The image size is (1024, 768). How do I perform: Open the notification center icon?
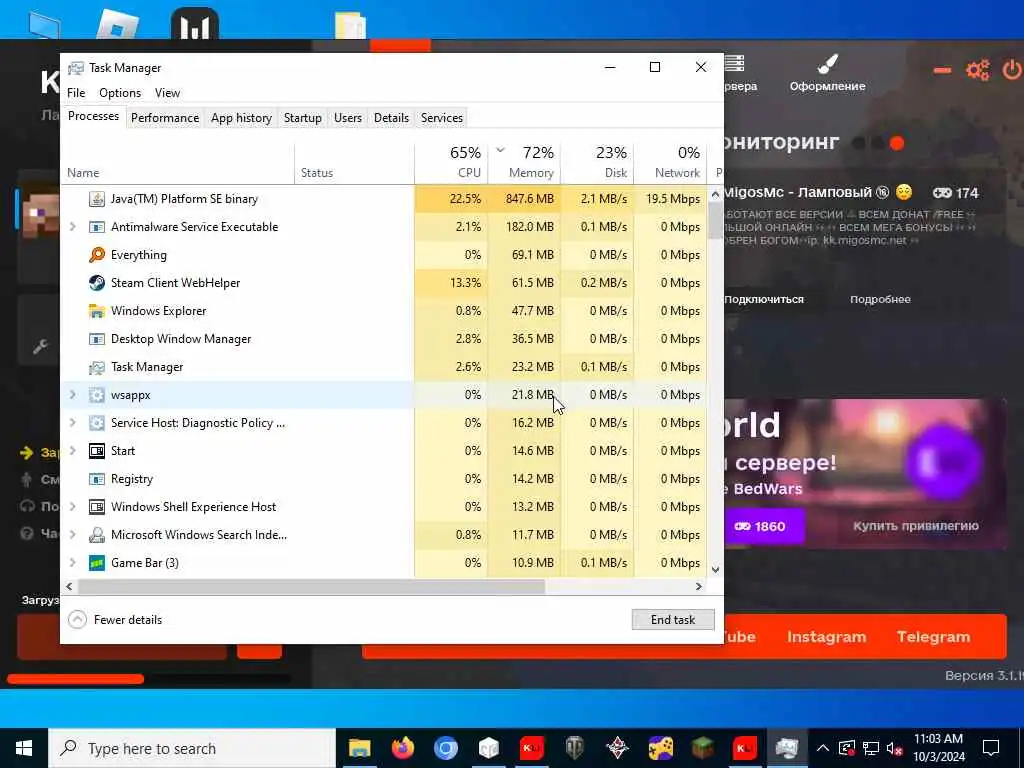coord(991,748)
